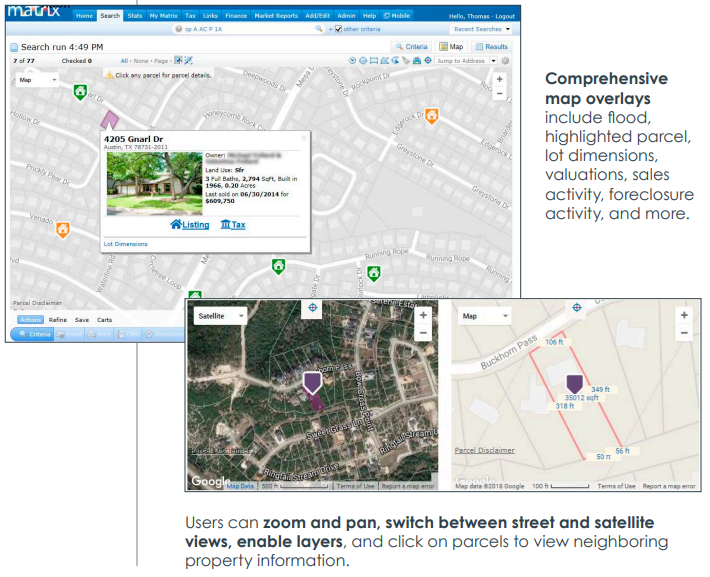The width and height of the screenshot is (710, 577).
Task: Click the map layers icon
Action: coord(417,61)
